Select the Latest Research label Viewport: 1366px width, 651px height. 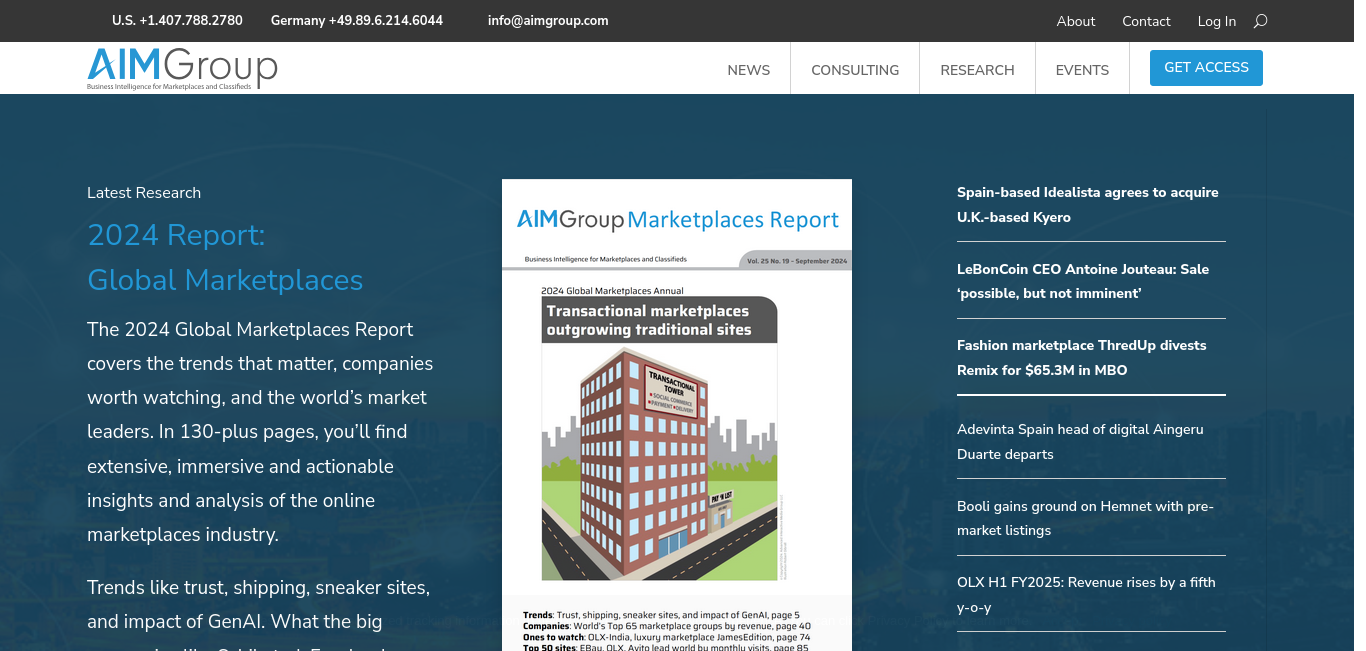coord(144,193)
